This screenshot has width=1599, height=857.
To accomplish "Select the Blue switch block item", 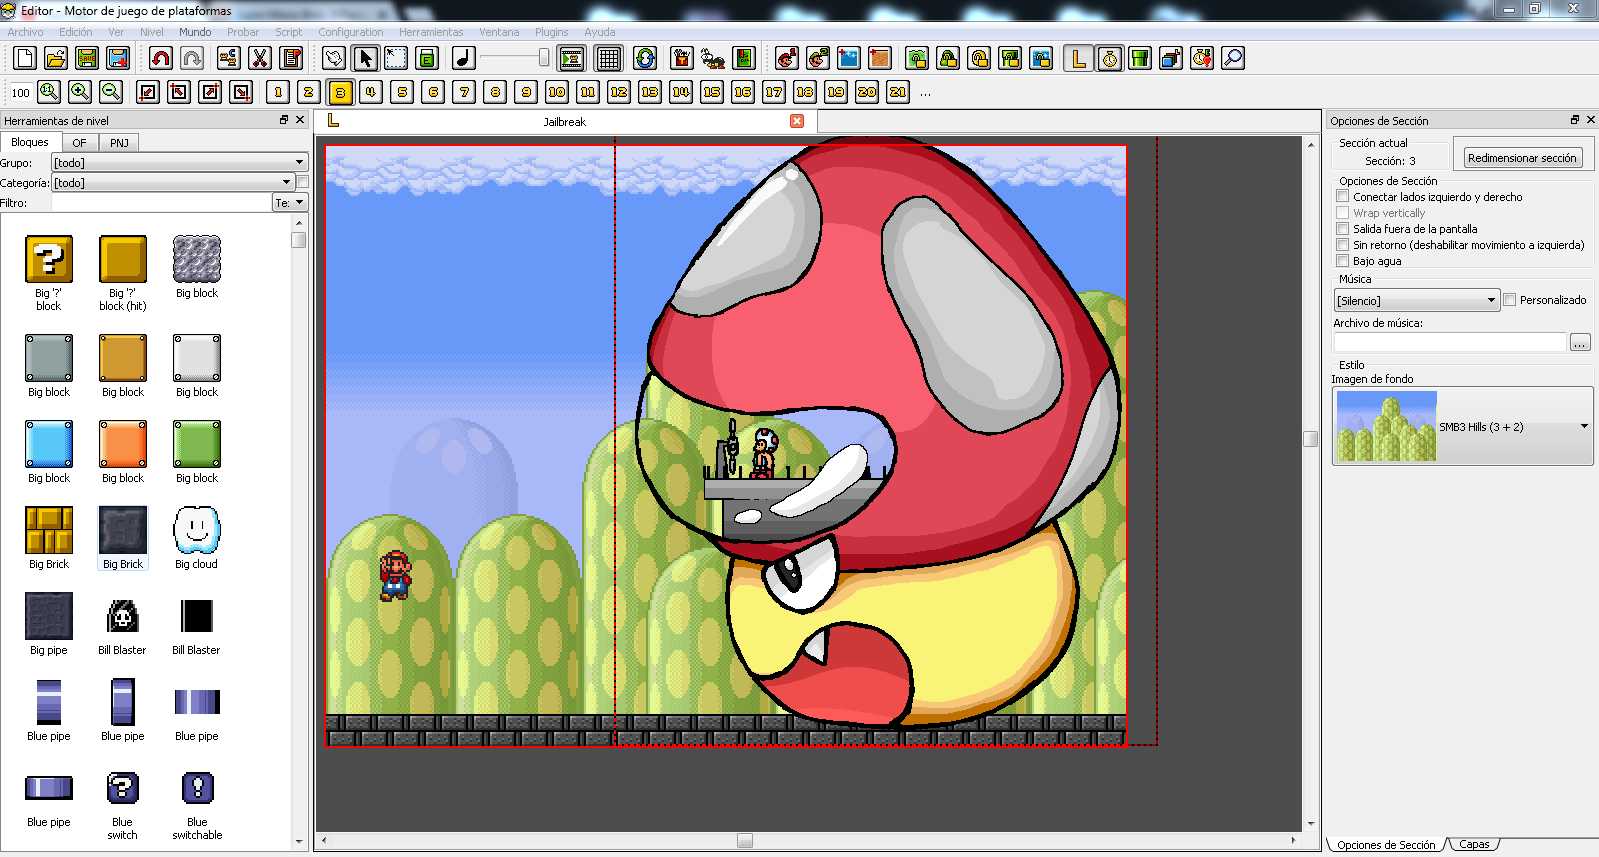I will pos(122,806).
